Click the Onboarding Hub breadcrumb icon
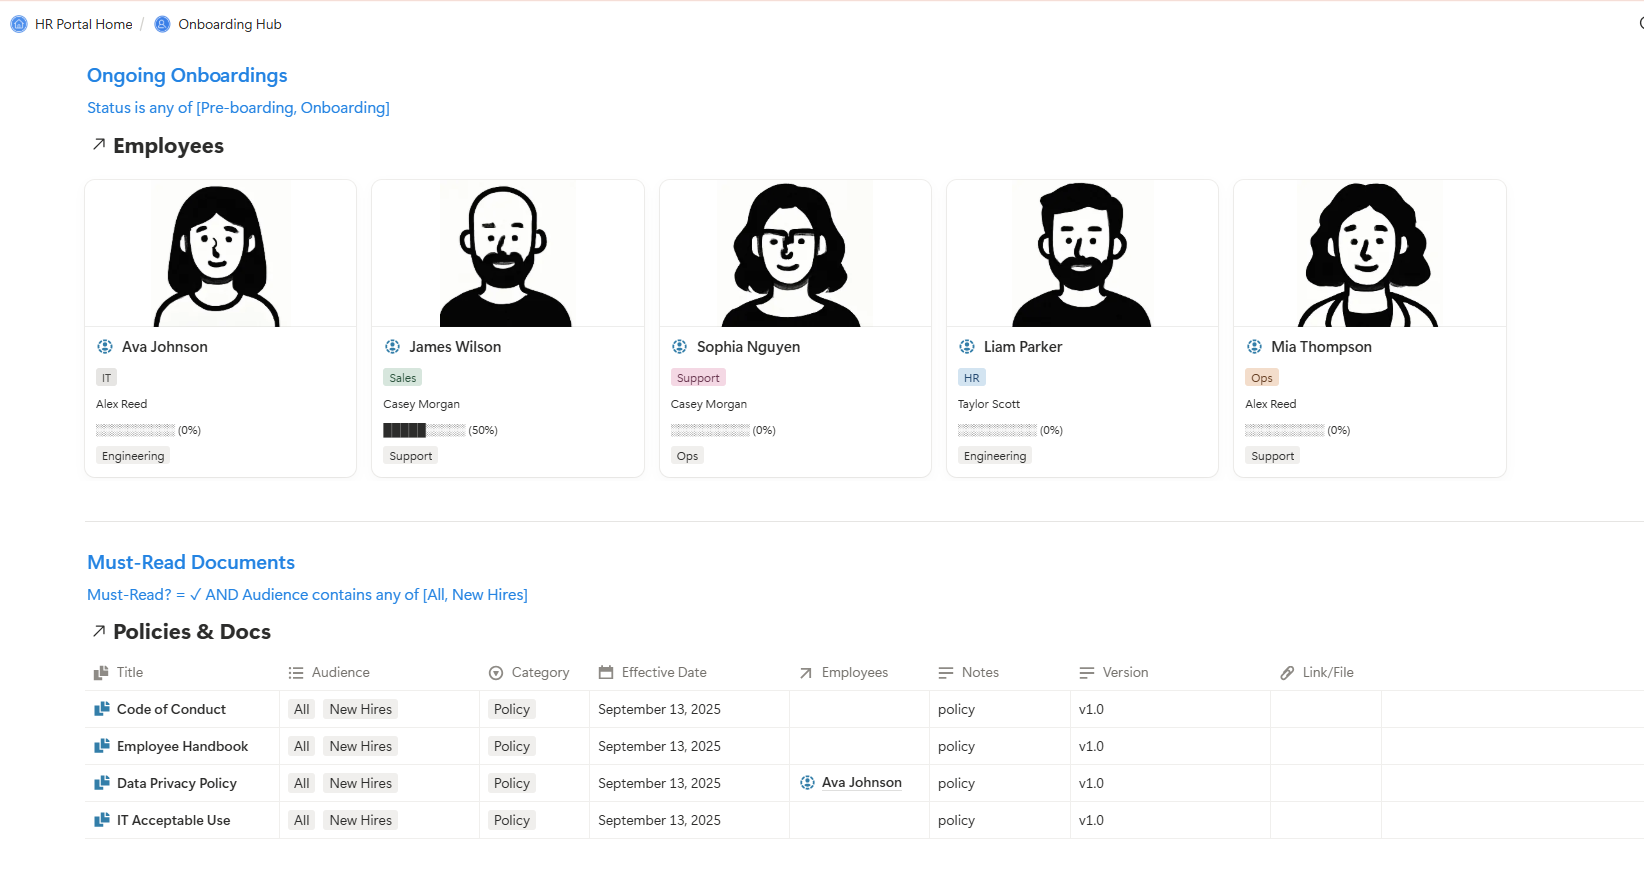The height and width of the screenshot is (874, 1644). [x=162, y=24]
